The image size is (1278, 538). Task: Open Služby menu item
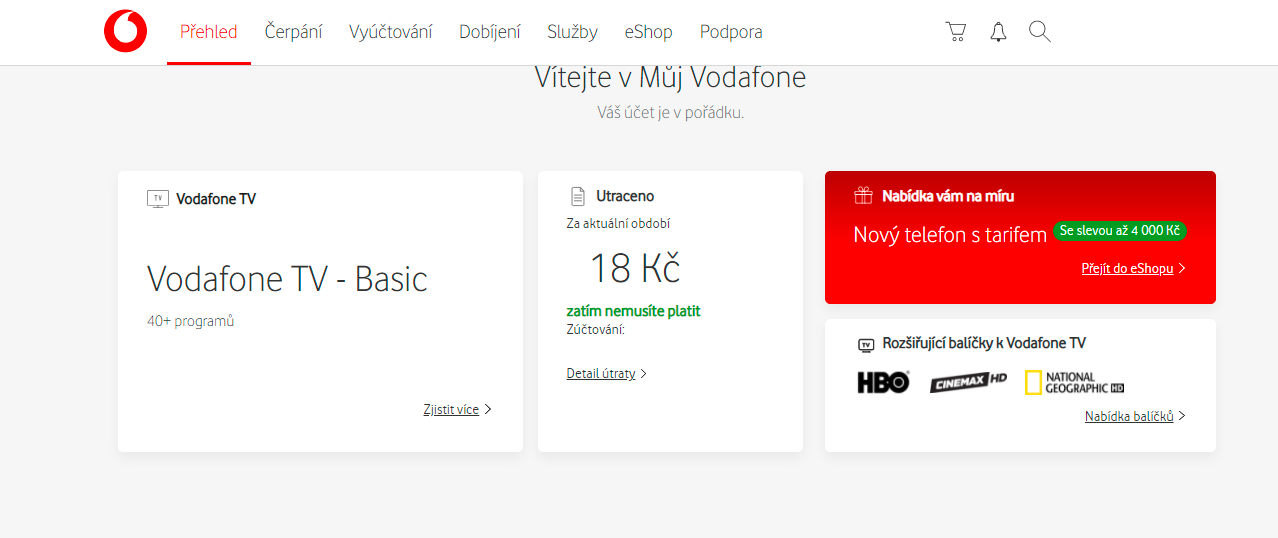572,32
